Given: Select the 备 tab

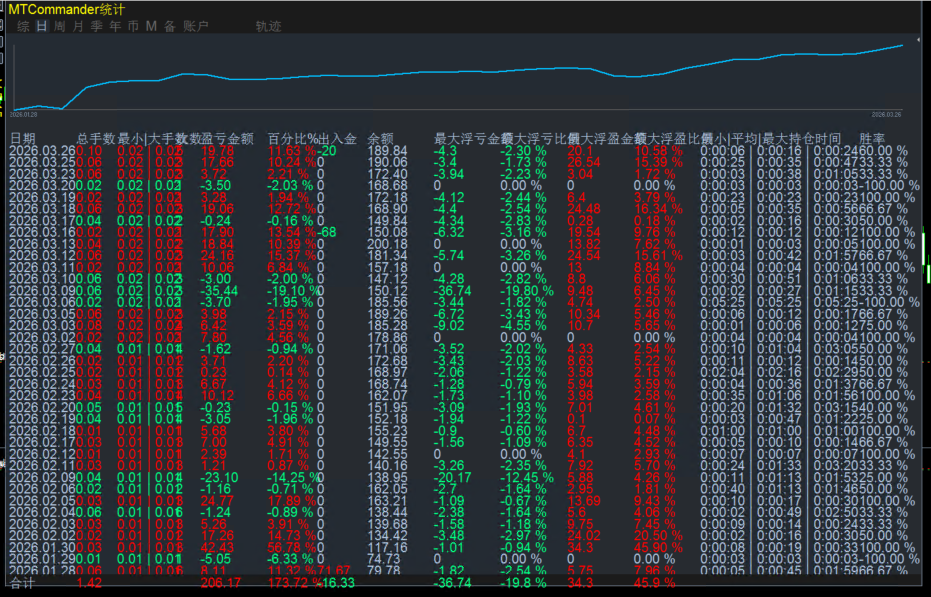Looking at the screenshot, I should point(170,26).
